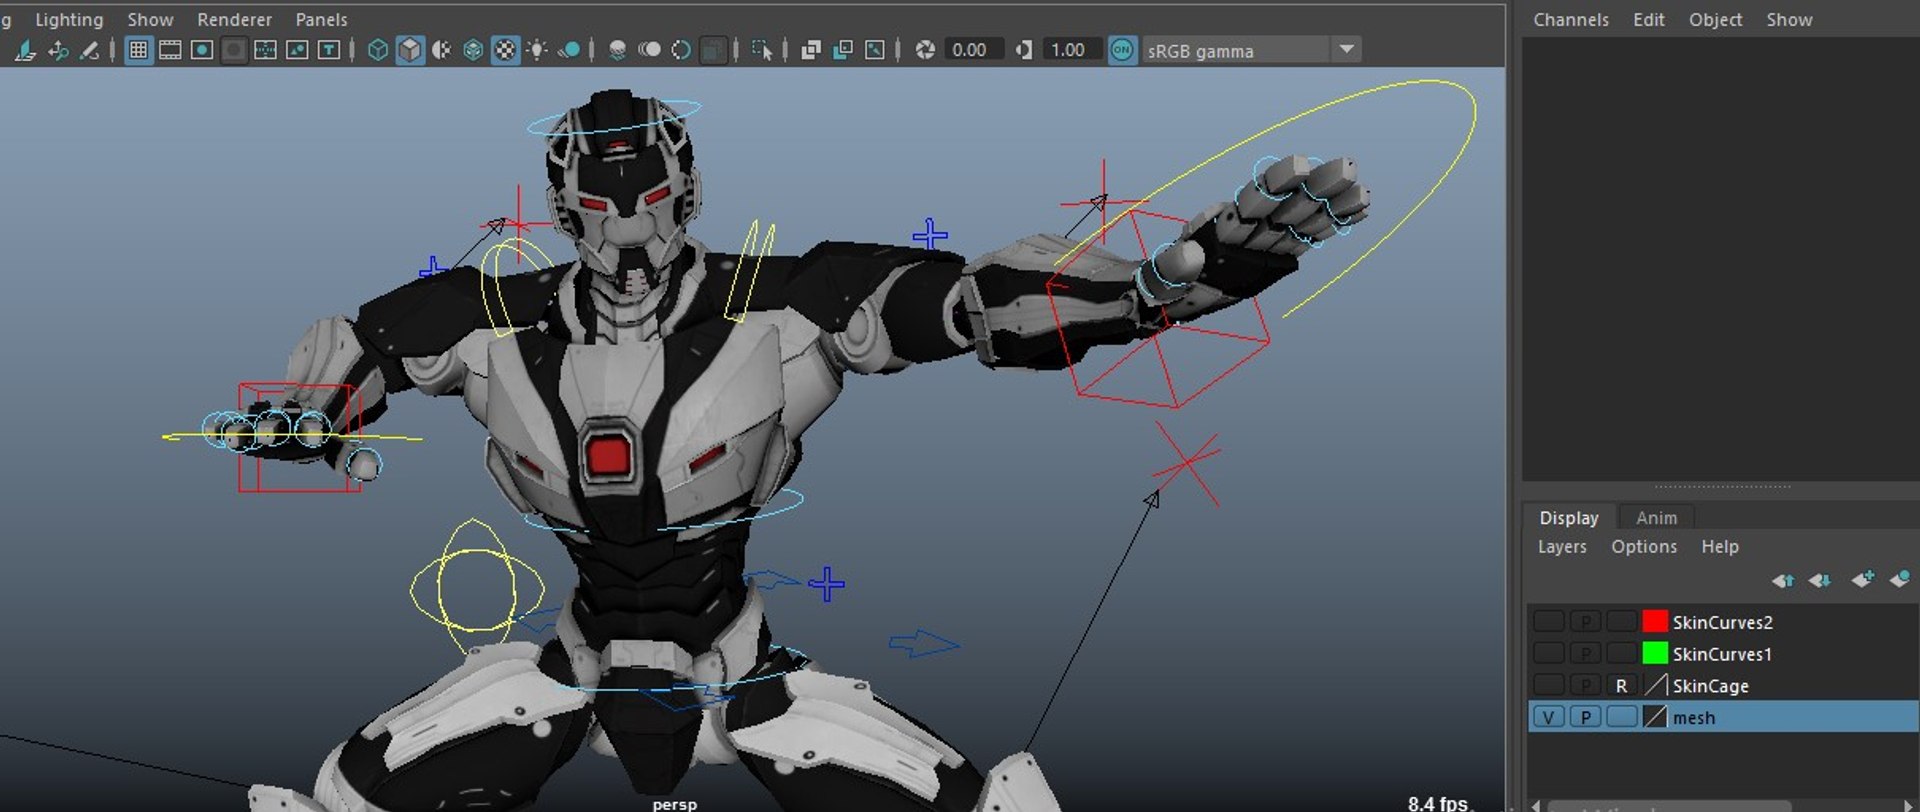Toggle the X-ray display icon
Screen dimensions: 1920x812
811,50
